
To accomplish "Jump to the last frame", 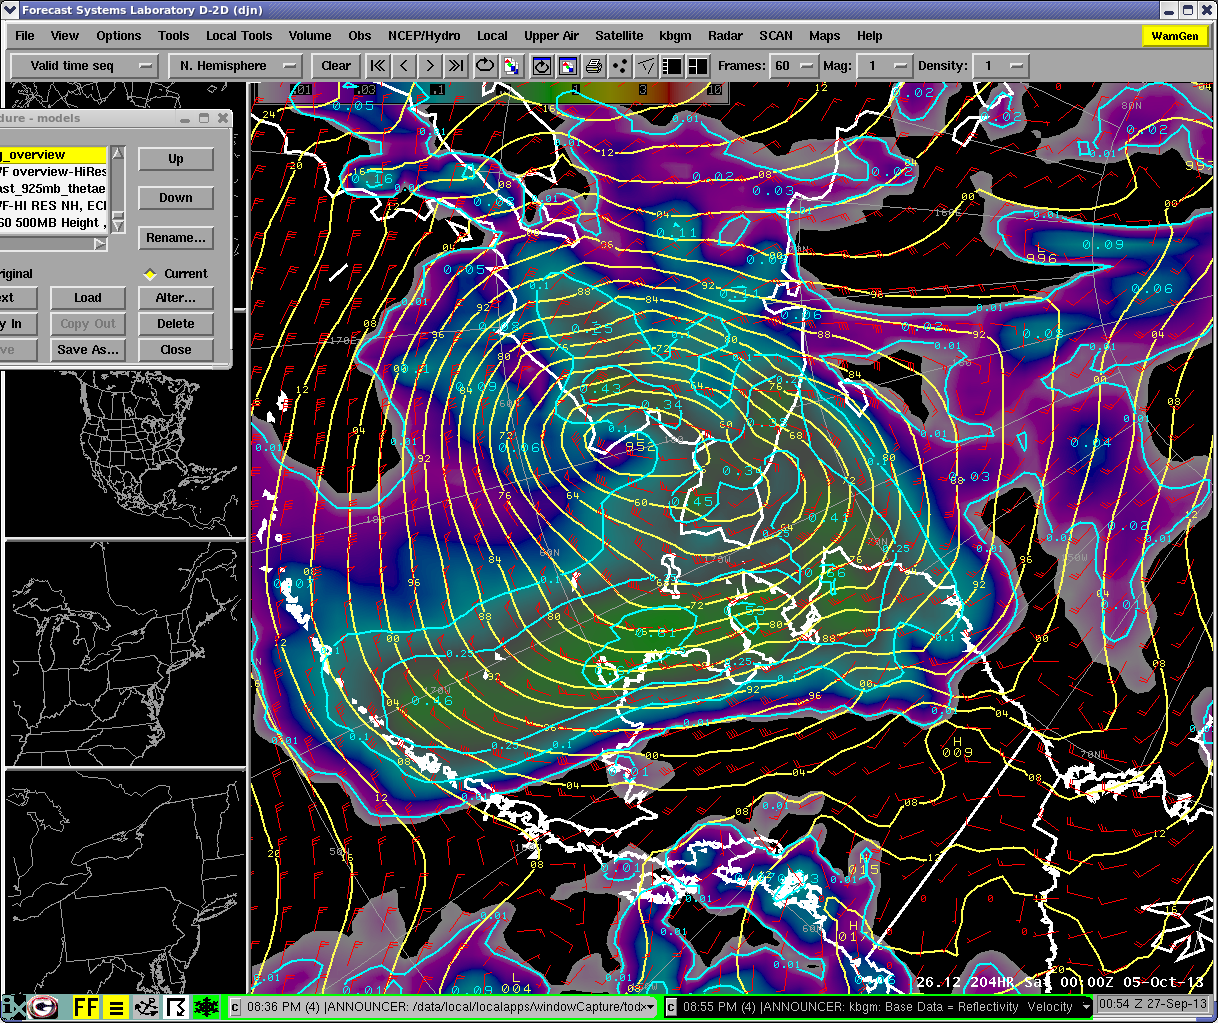I will coord(456,66).
